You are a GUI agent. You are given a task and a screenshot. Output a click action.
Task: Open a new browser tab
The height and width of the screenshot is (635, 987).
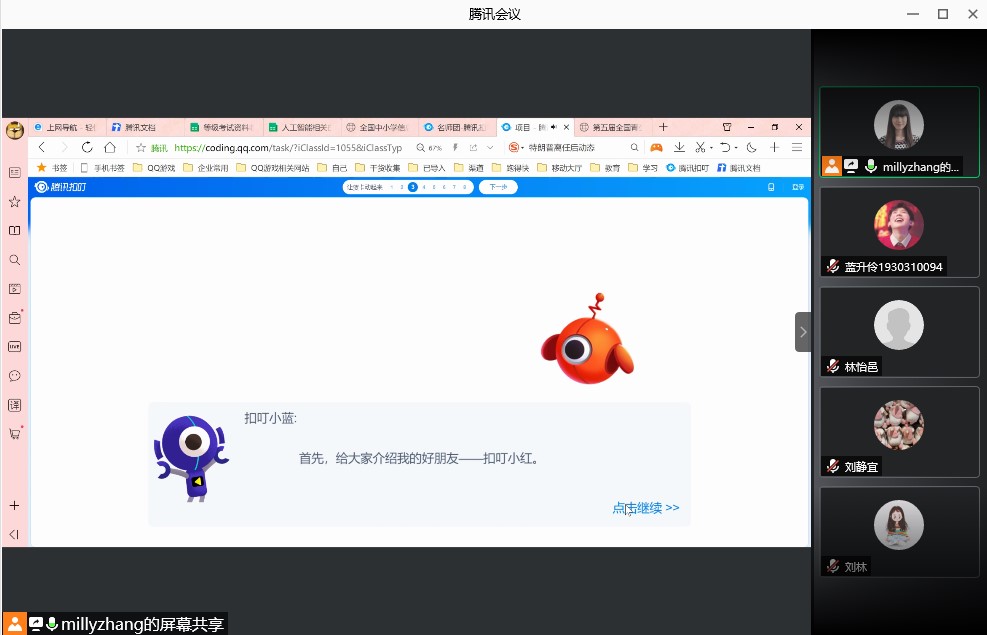663,127
